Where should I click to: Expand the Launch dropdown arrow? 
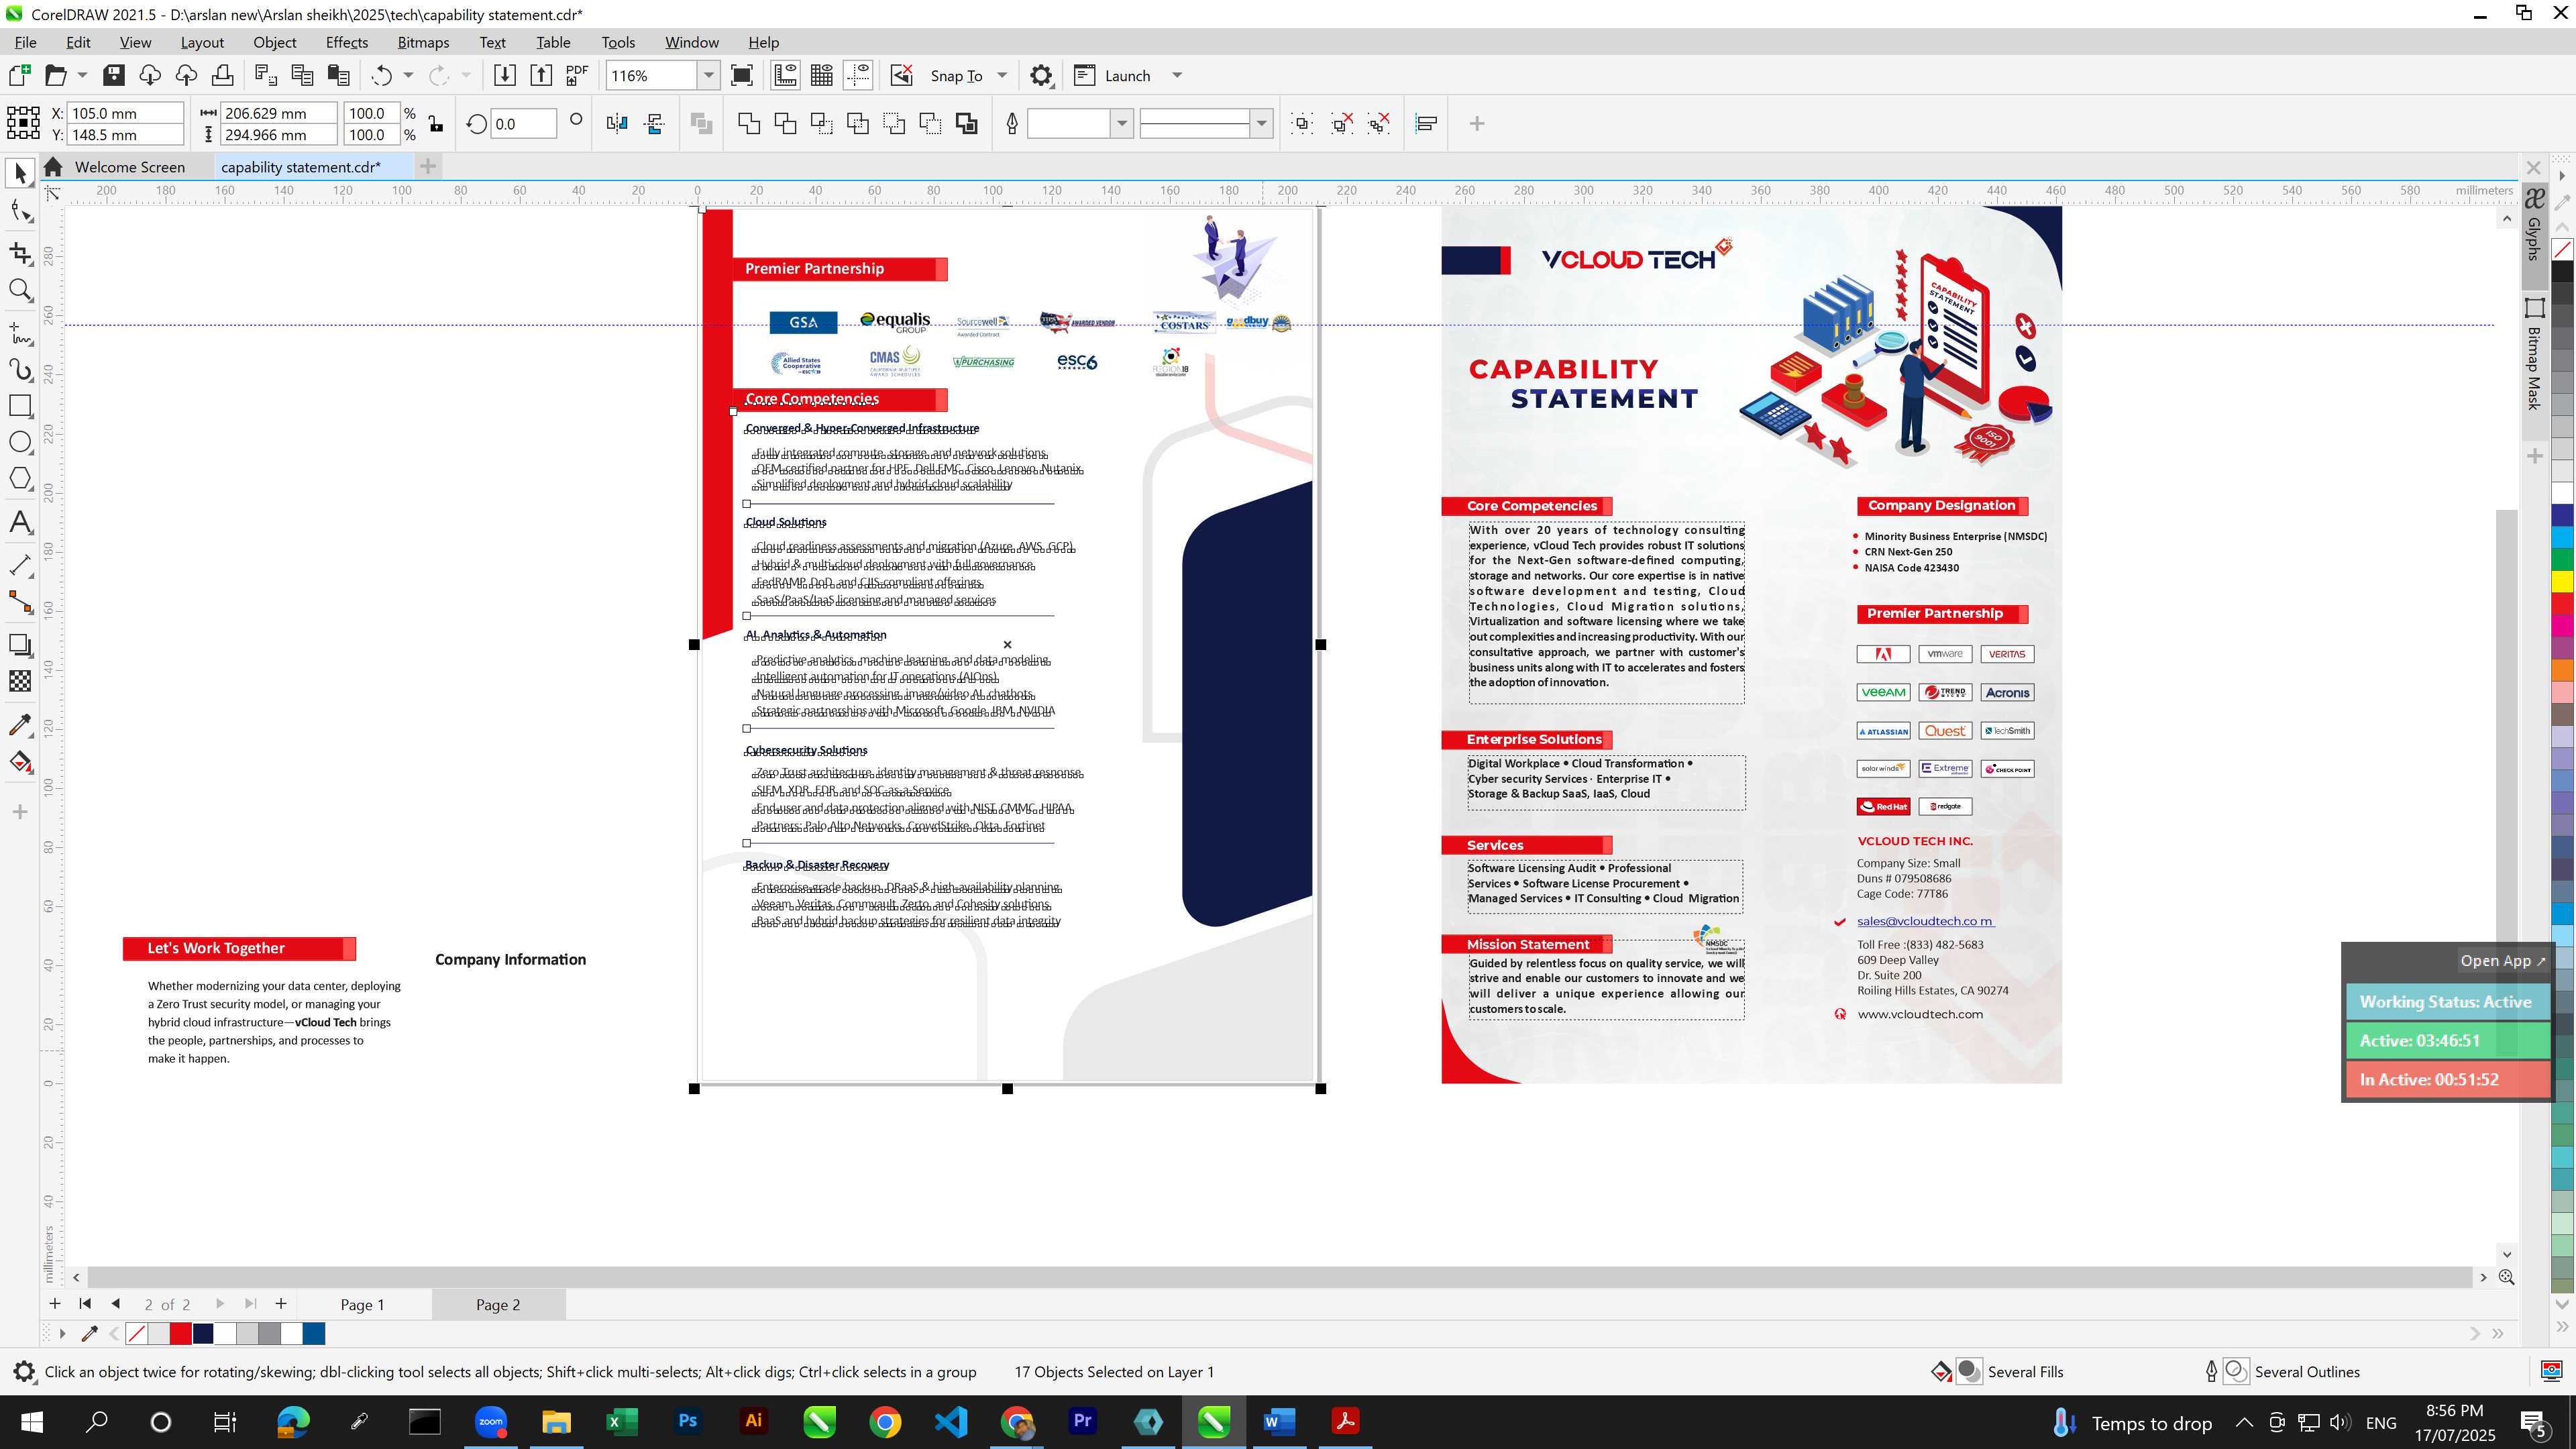pos(1177,75)
